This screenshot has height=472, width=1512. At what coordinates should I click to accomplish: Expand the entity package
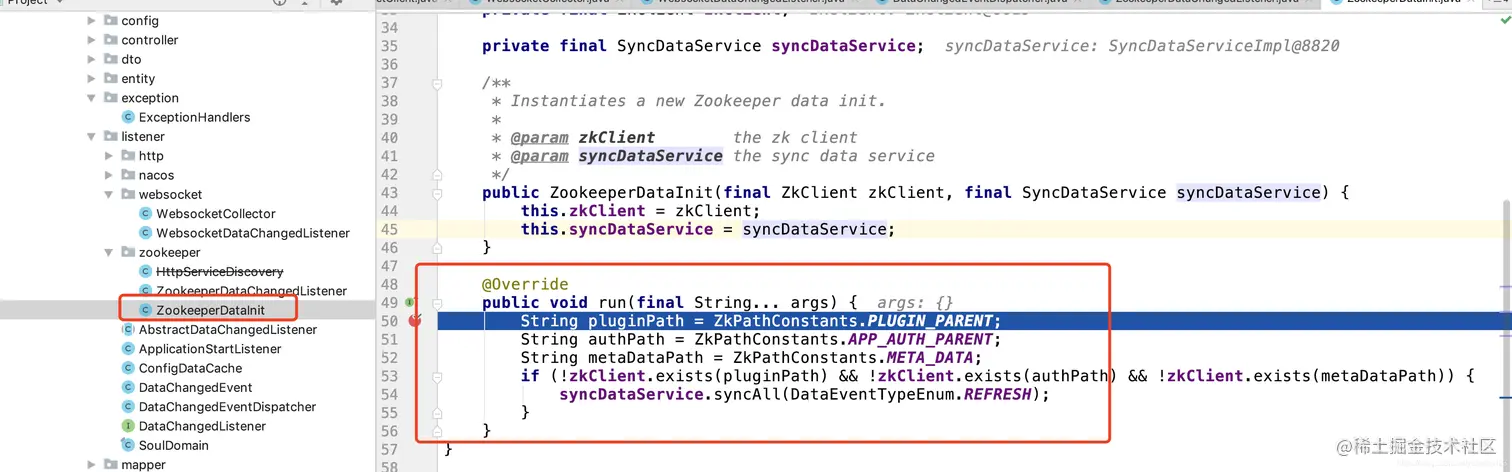92,78
